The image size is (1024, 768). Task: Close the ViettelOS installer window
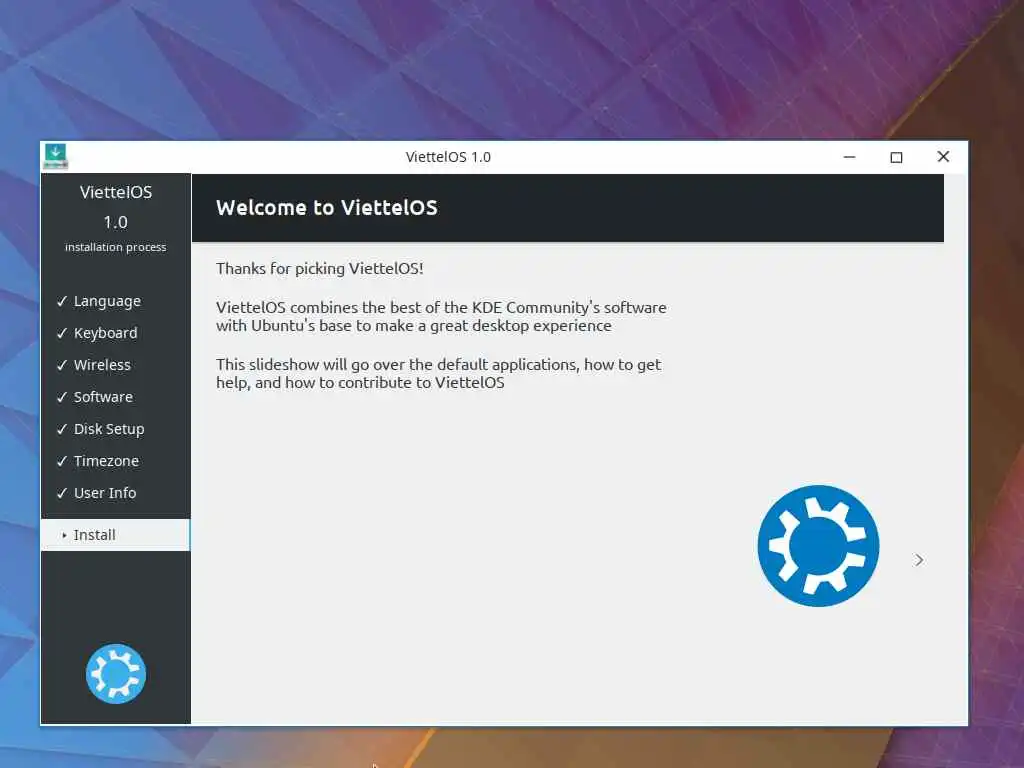[x=943, y=157]
